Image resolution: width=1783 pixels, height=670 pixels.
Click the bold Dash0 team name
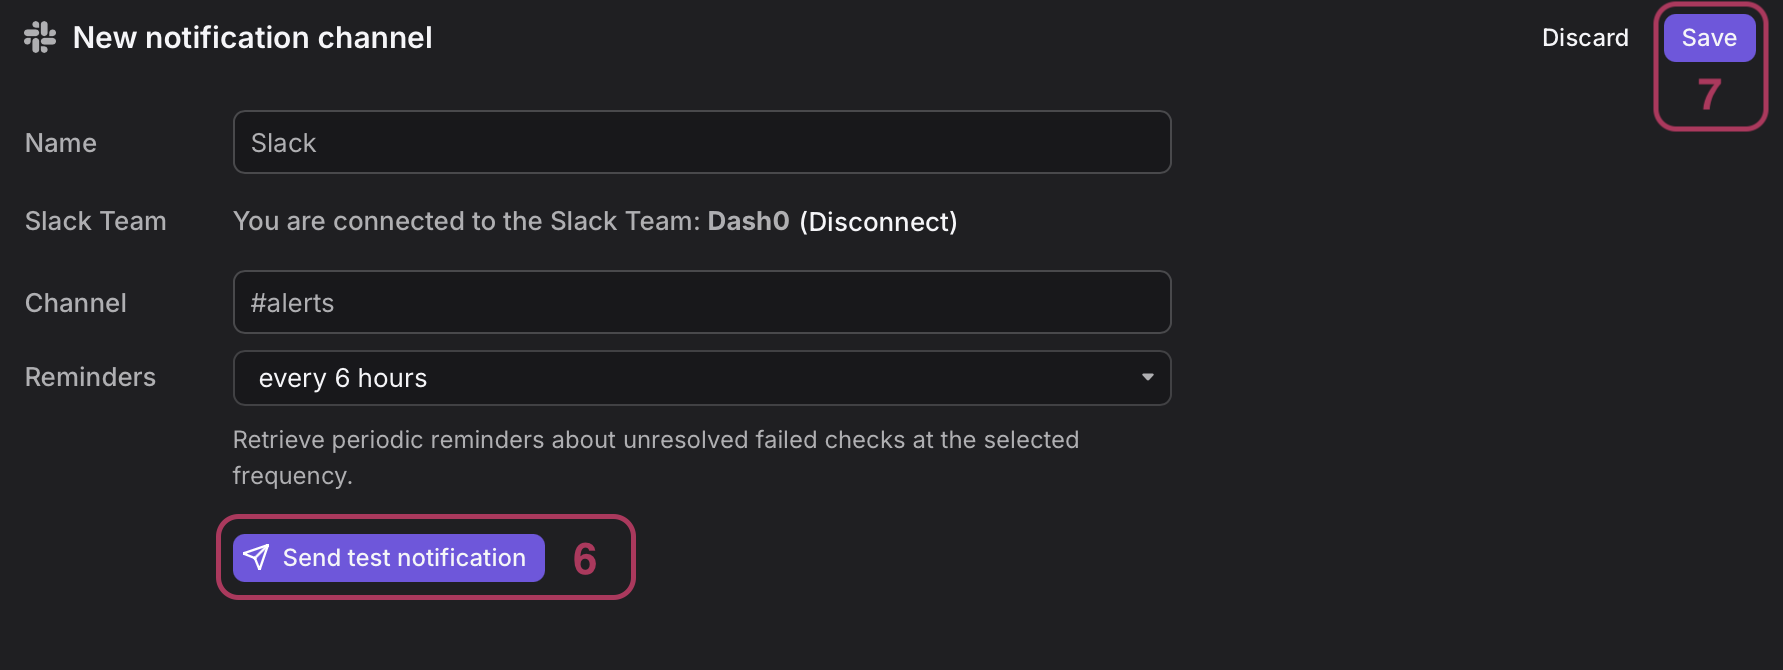(748, 221)
